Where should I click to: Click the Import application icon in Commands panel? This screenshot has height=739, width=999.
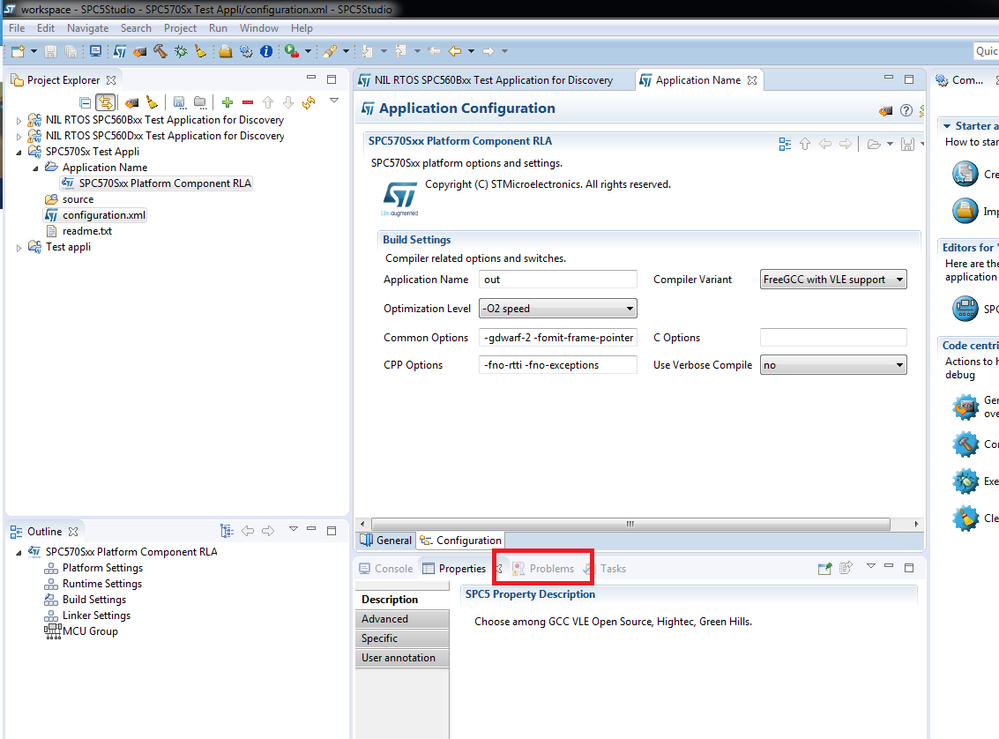pos(965,210)
